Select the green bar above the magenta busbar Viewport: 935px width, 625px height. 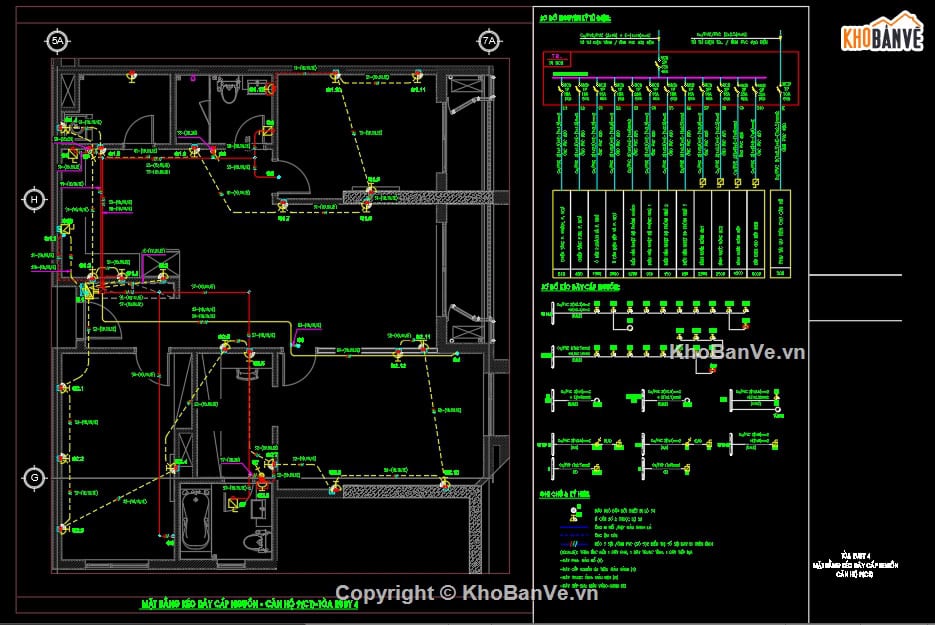[570, 74]
